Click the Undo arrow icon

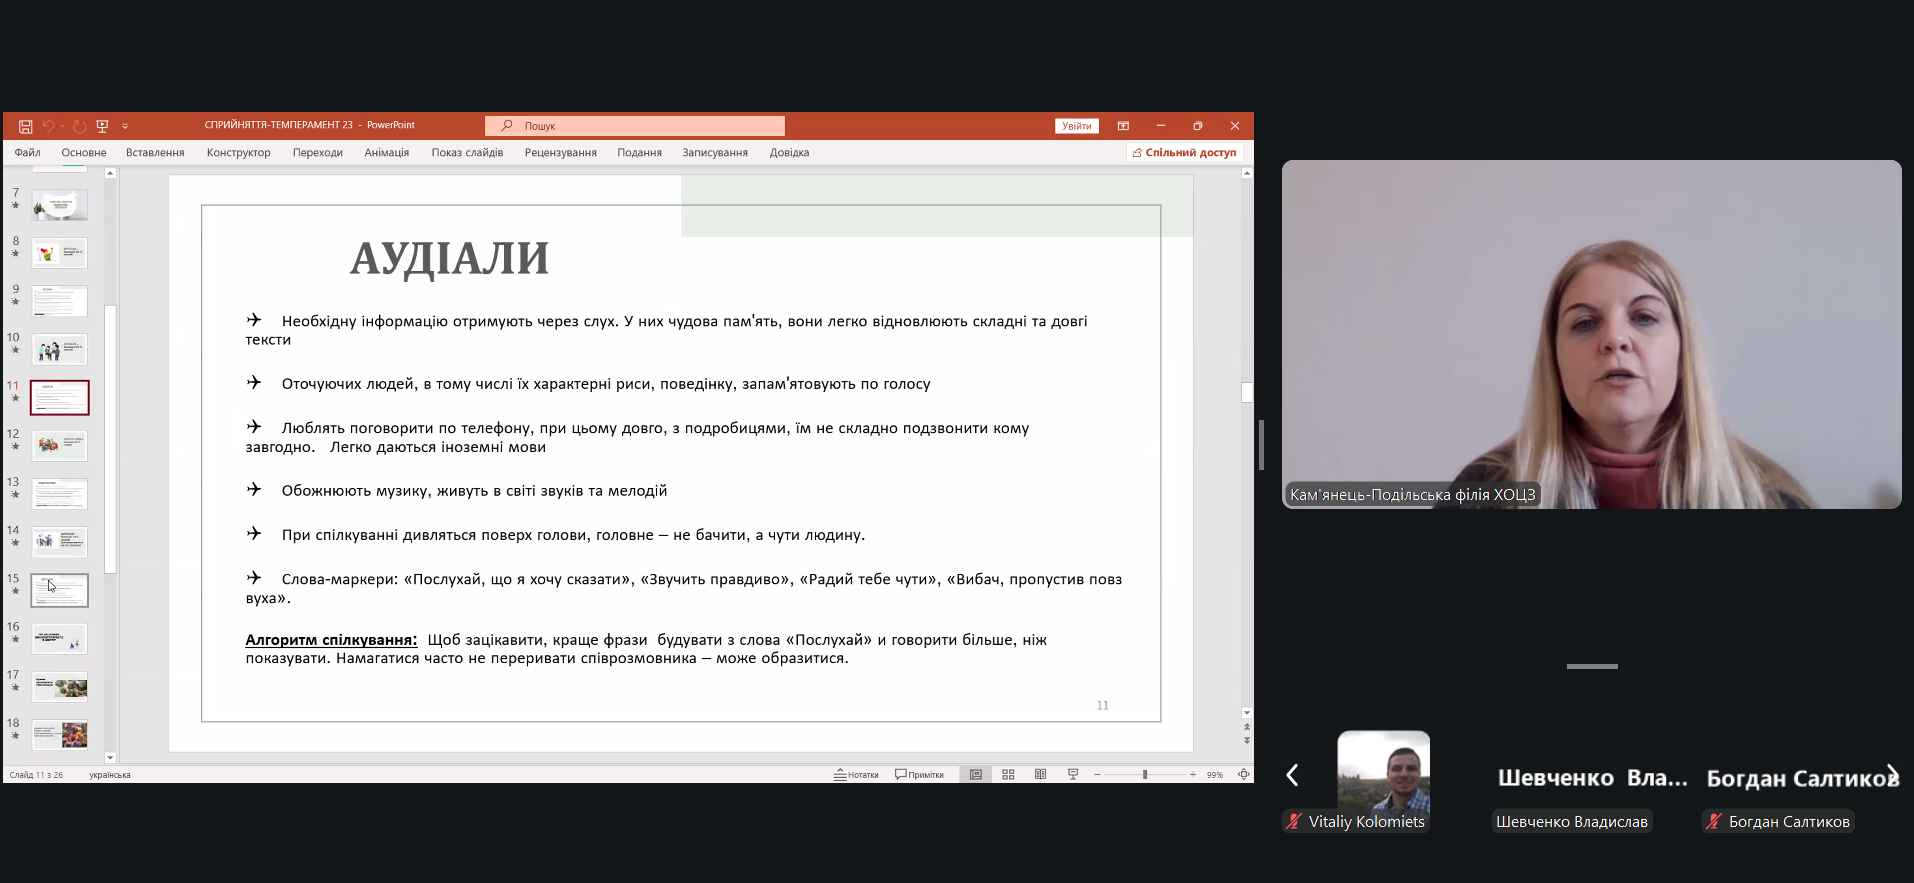click(47, 126)
